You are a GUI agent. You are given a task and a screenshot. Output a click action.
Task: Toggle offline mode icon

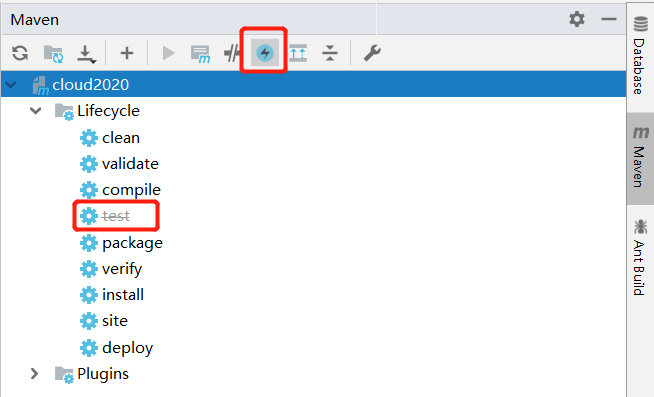pos(232,53)
